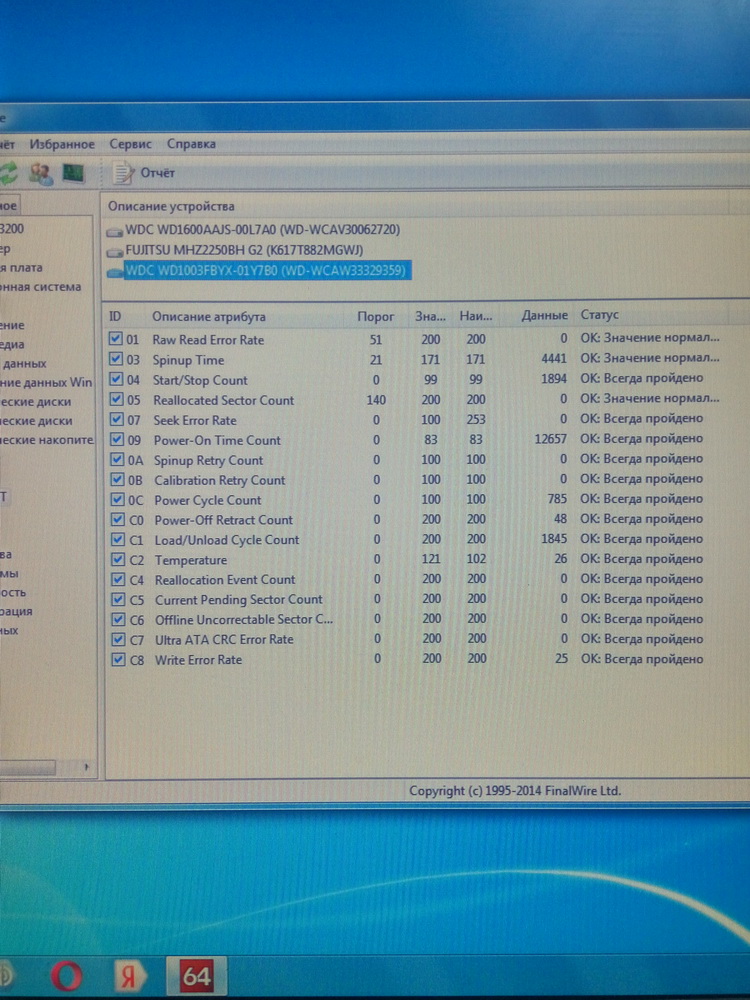Open the Избранное menu
This screenshot has width=750, height=1000.
coord(62,144)
